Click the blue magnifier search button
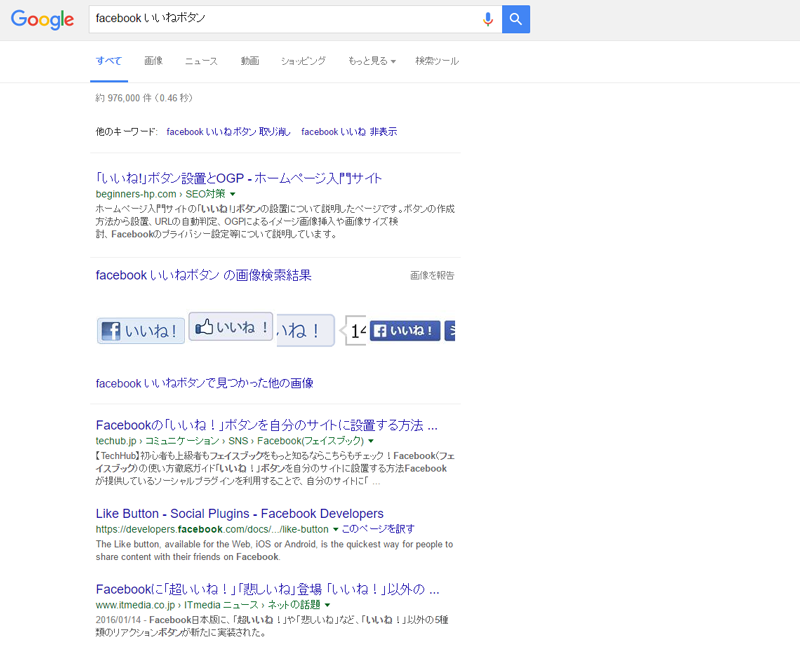Viewport: 800px width, 648px height. (516, 19)
